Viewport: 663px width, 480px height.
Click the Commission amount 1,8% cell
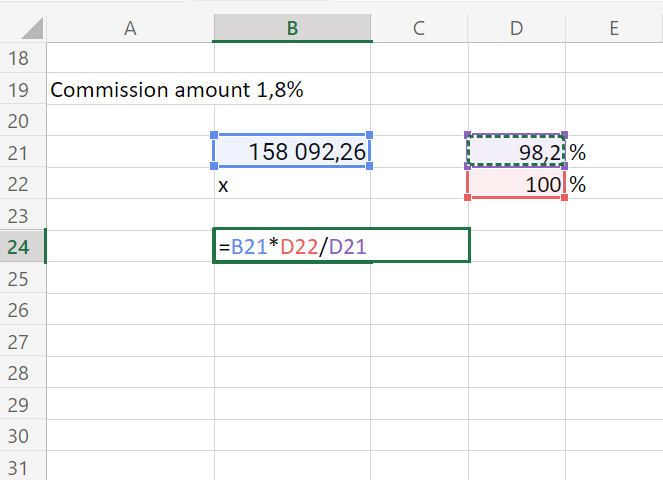point(177,89)
